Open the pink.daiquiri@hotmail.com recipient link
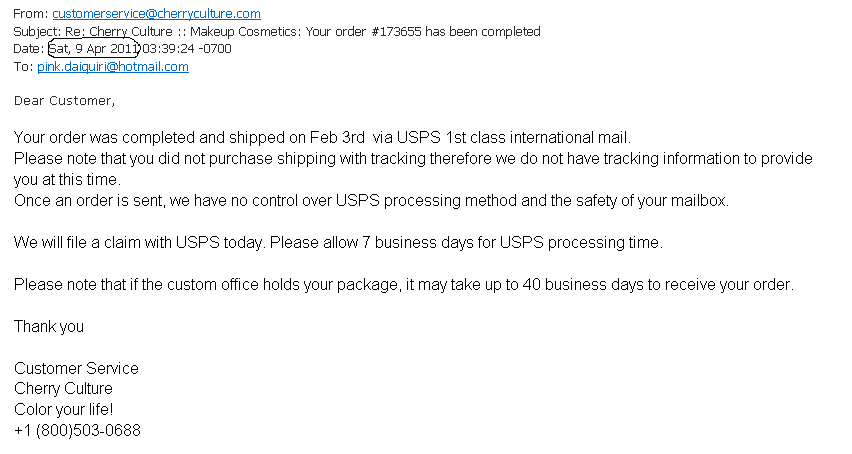 [113, 67]
